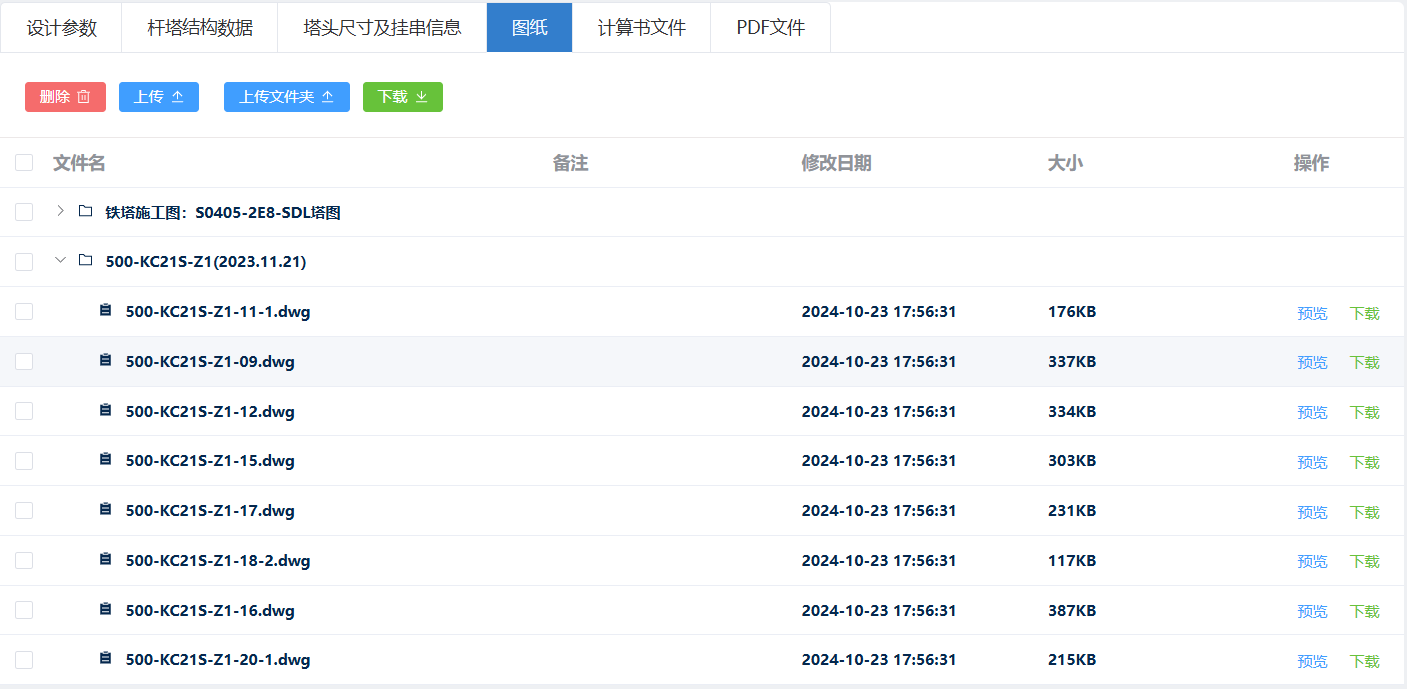The width and height of the screenshot is (1407, 689).
Task: Open 塔头尺寸及挂串信息 tab
Action: click(x=382, y=28)
